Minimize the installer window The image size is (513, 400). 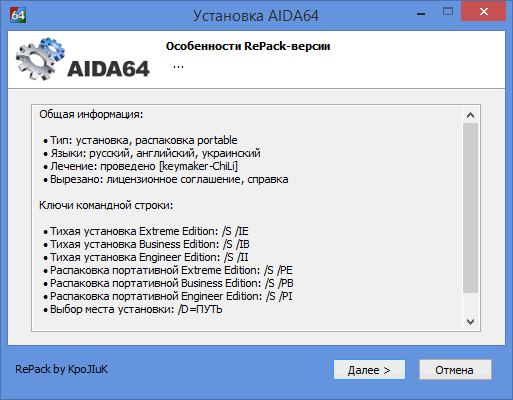point(421,13)
